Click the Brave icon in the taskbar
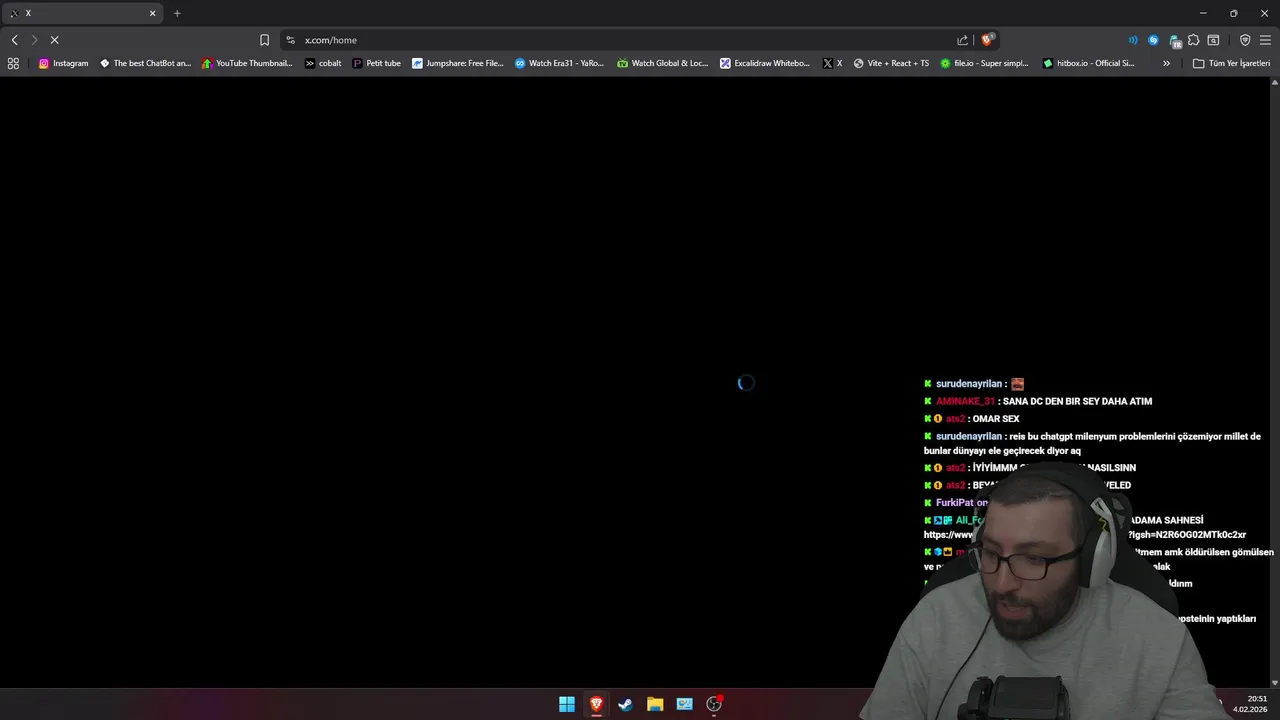1280x720 pixels. (596, 704)
